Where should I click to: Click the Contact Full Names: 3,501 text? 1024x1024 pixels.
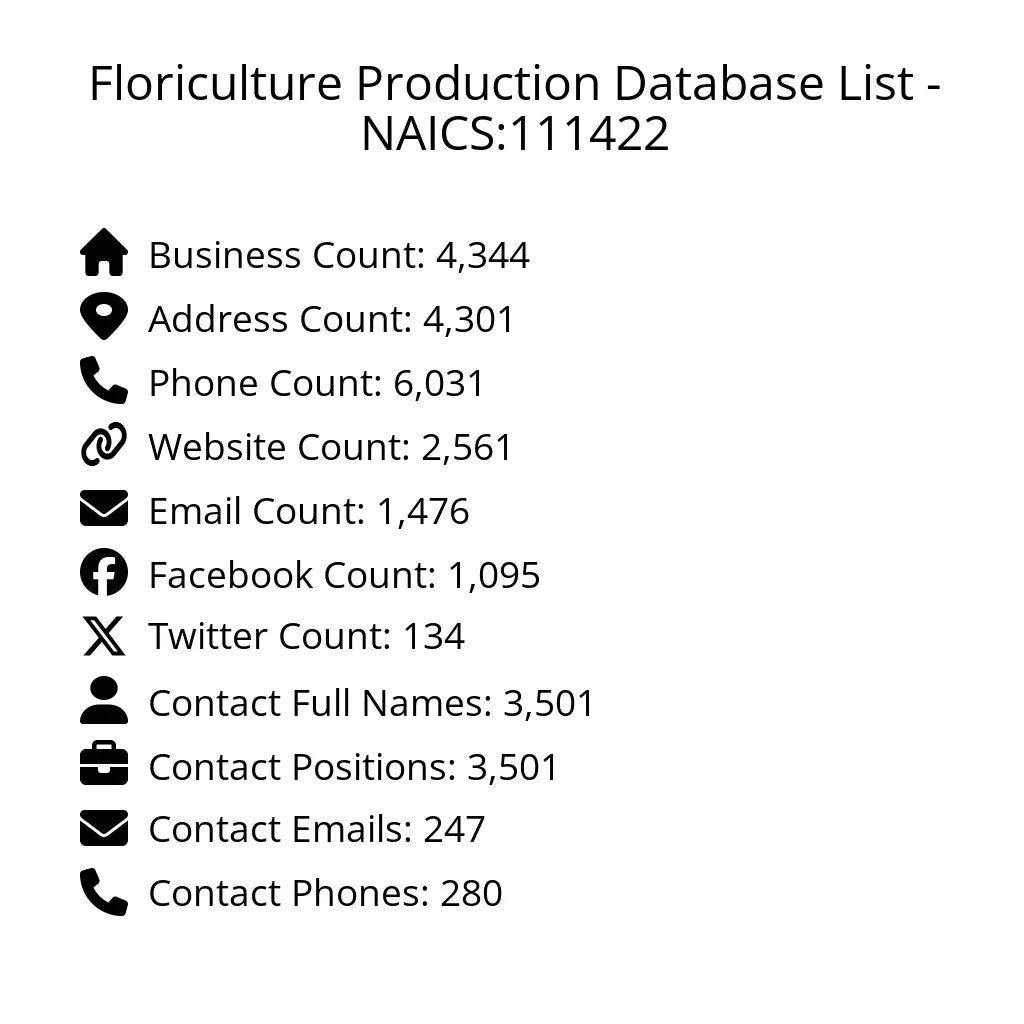click(371, 704)
